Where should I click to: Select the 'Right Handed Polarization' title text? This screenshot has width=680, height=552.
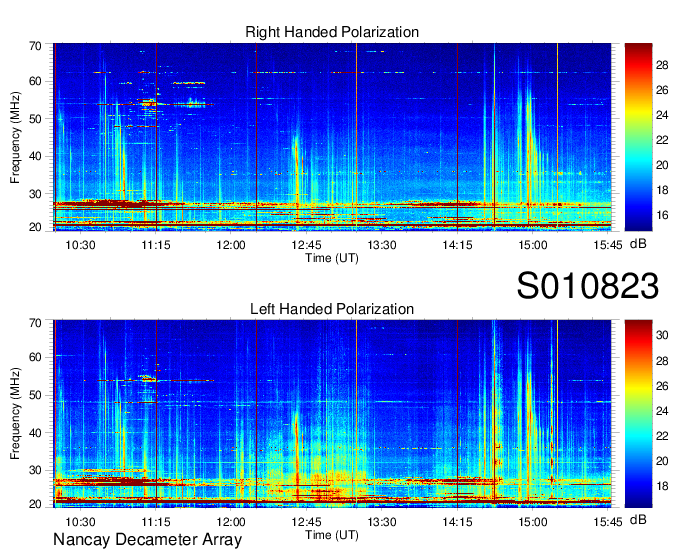pyautogui.click(x=332, y=32)
